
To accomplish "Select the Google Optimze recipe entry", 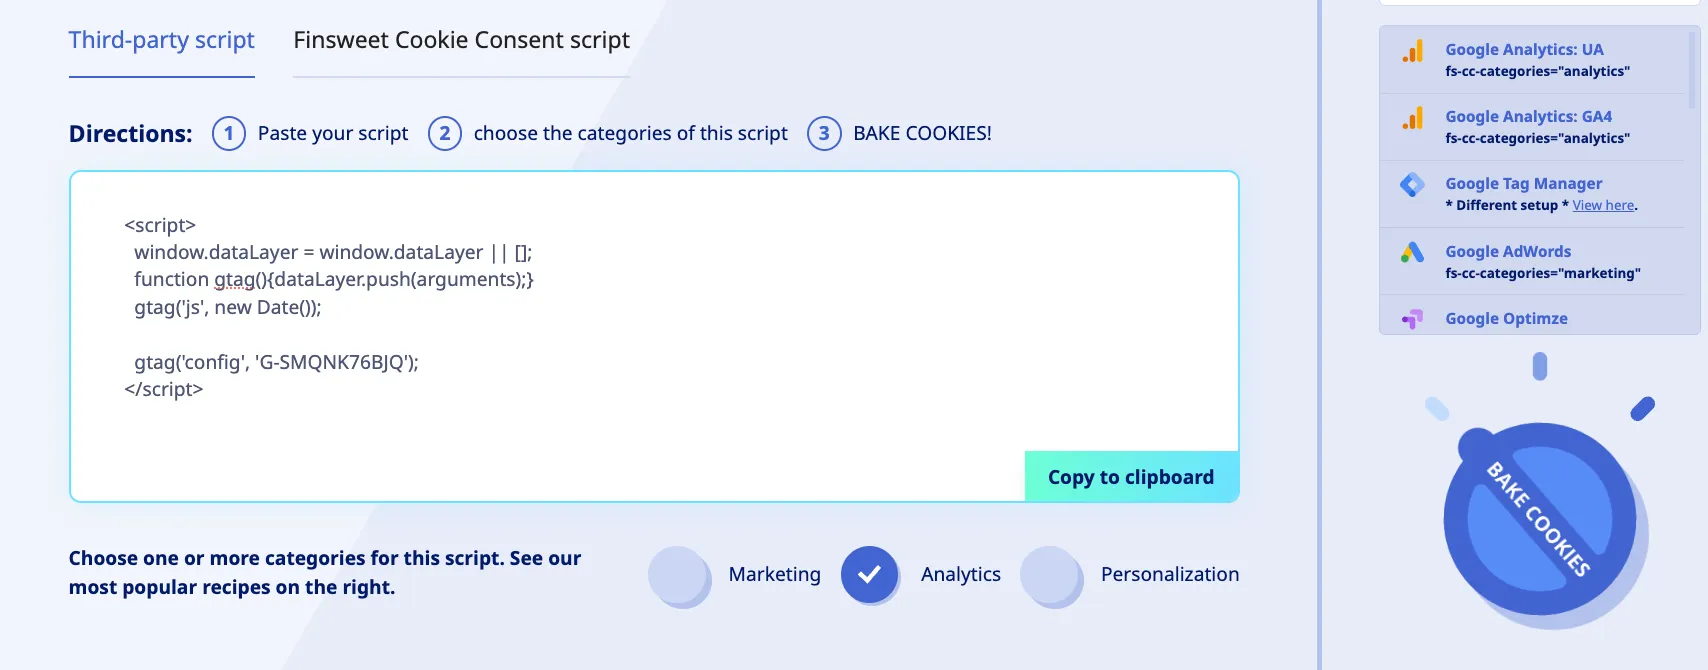I will 1505,318.
